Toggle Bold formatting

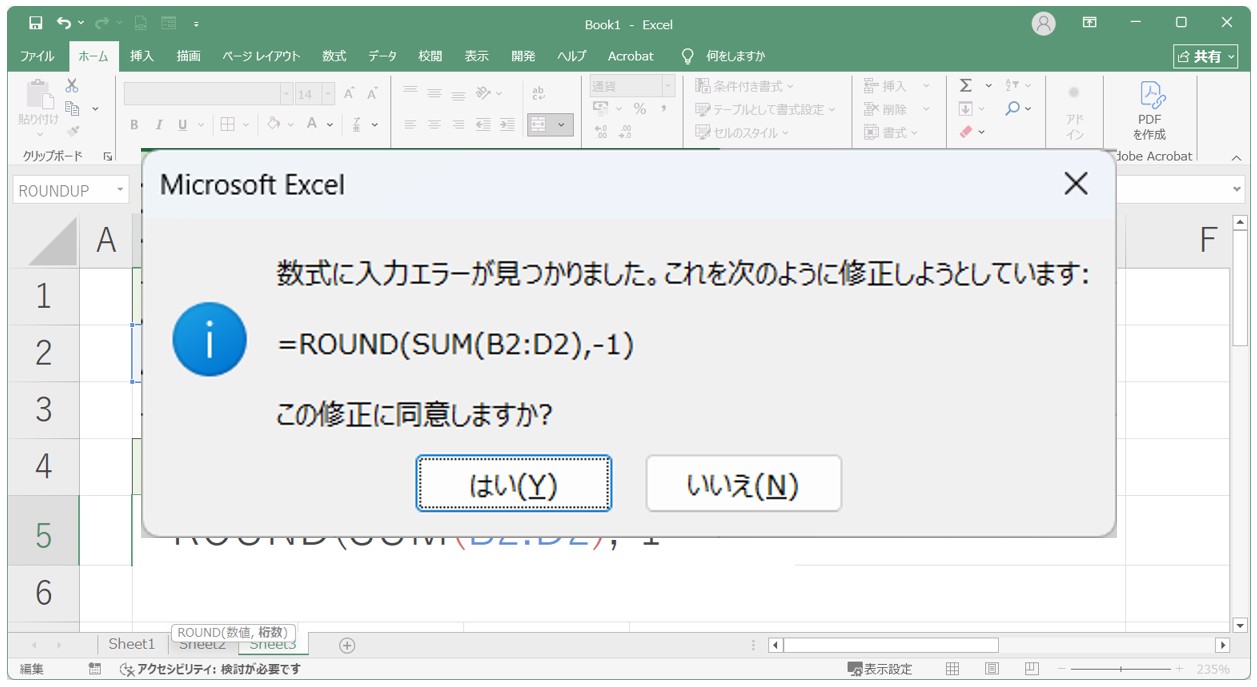tap(134, 125)
